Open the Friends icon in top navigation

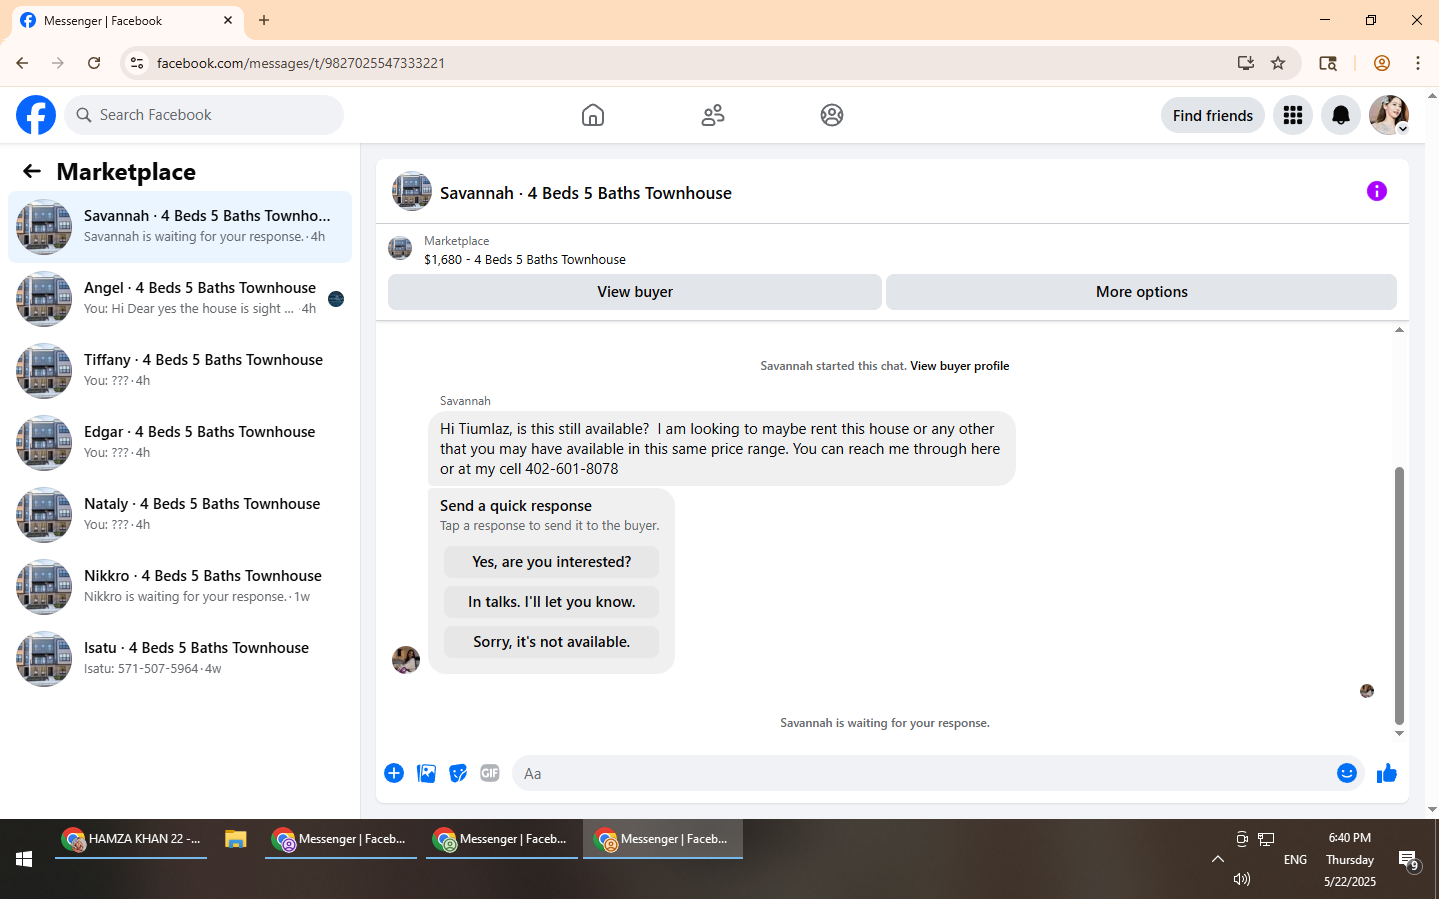pyautogui.click(x=713, y=115)
